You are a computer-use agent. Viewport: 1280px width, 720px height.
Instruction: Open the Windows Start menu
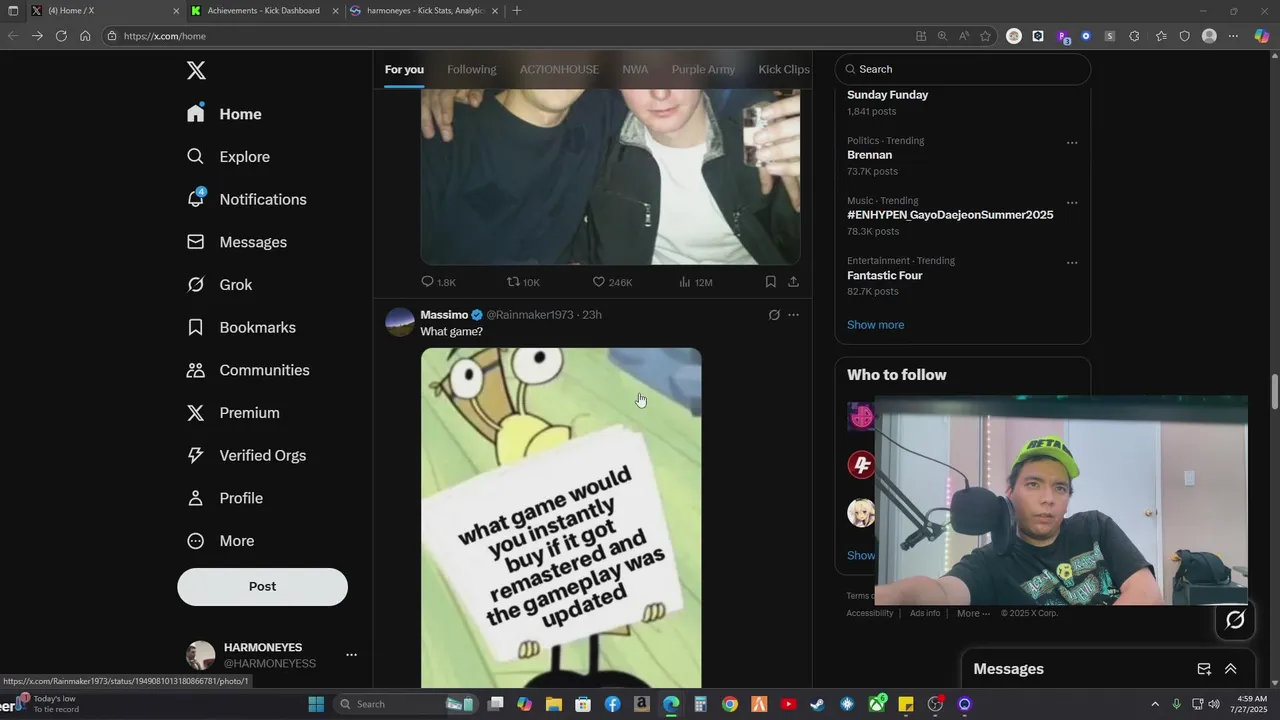[x=316, y=704]
